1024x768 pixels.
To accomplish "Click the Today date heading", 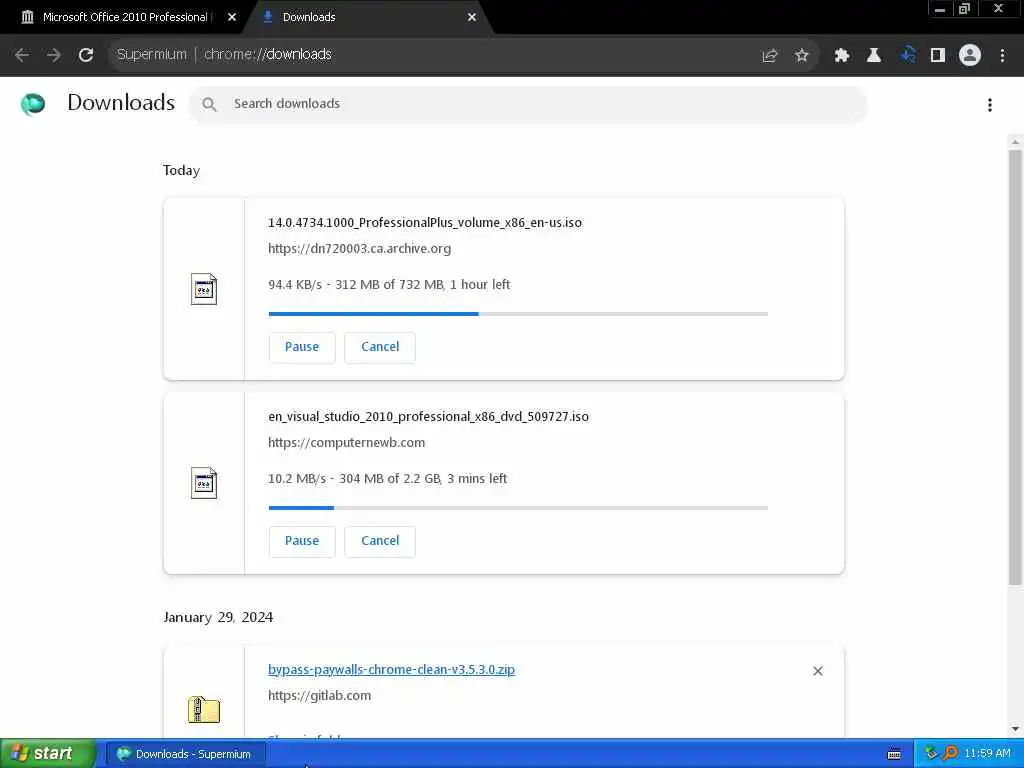I will click(x=181, y=170).
